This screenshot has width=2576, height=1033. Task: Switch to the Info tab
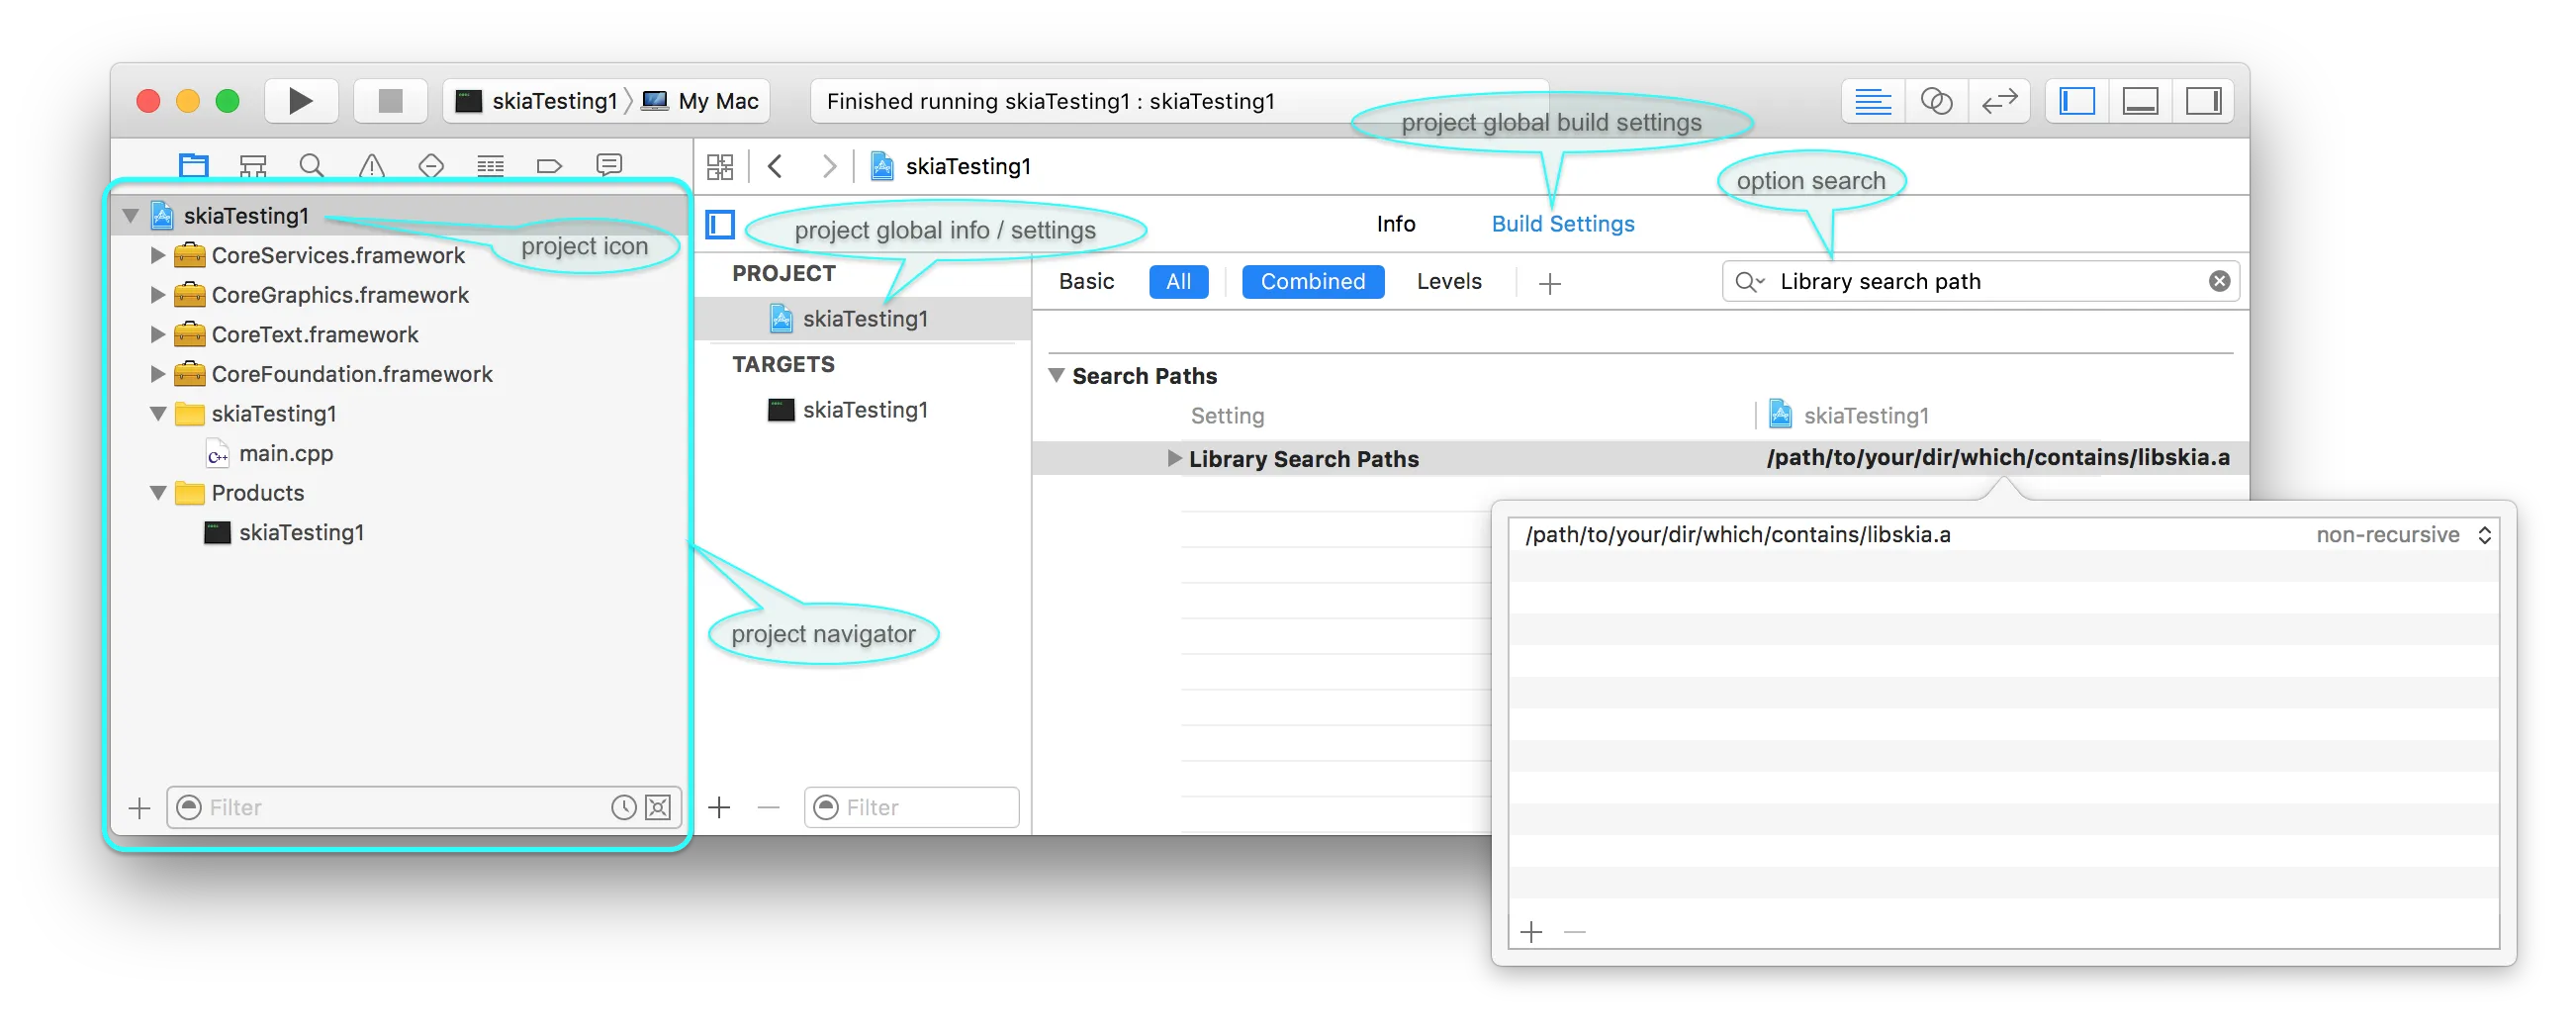click(1396, 224)
